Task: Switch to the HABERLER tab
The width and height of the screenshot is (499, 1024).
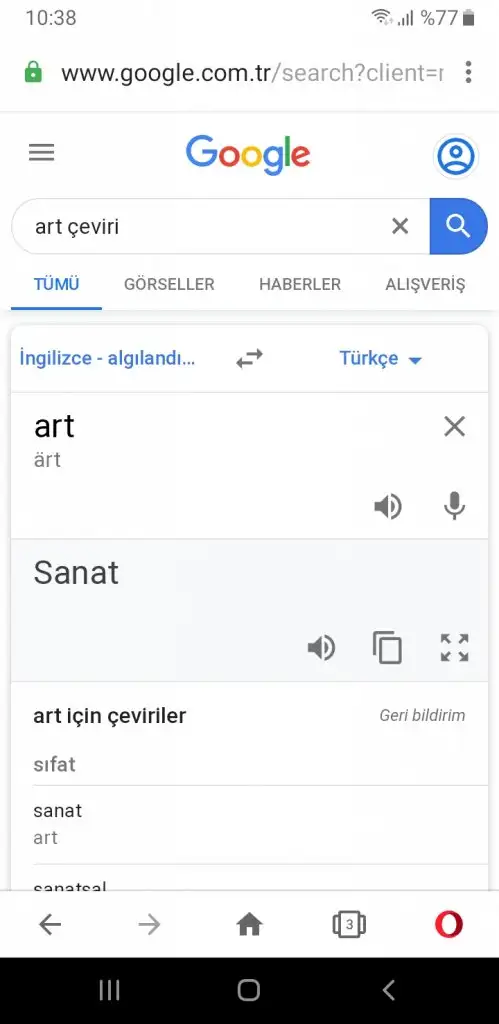Action: point(300,285)
